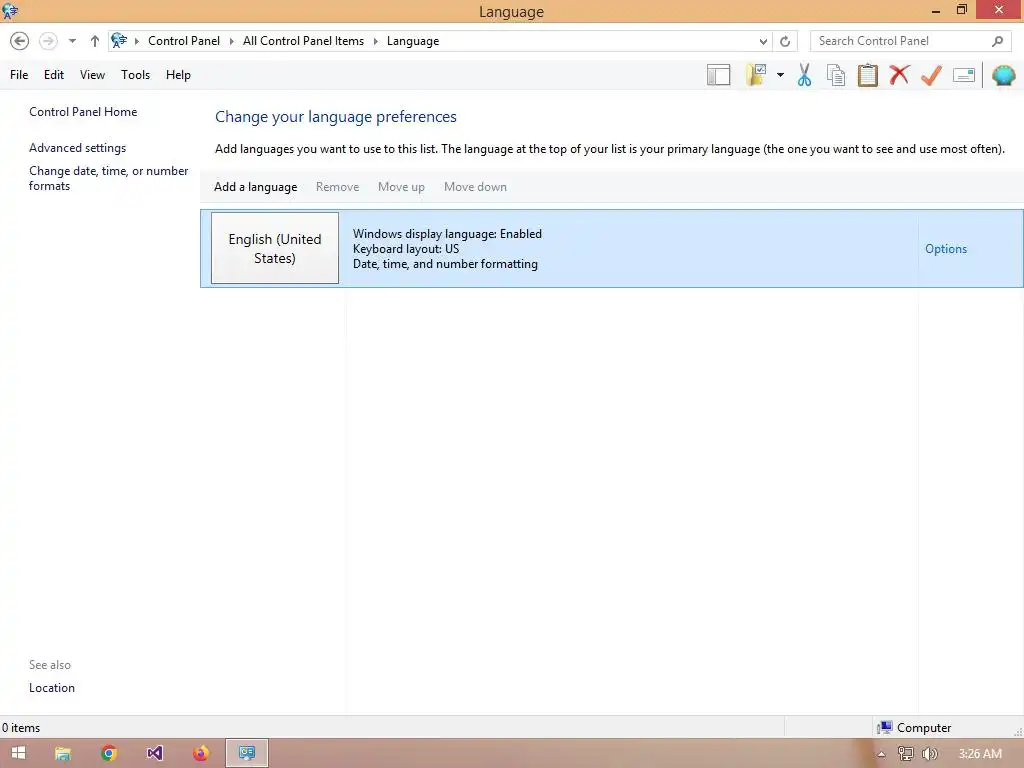Click the 3:26 AM taskbar clock
This screenshot has width=1024, height=768.
coord(980,754)
